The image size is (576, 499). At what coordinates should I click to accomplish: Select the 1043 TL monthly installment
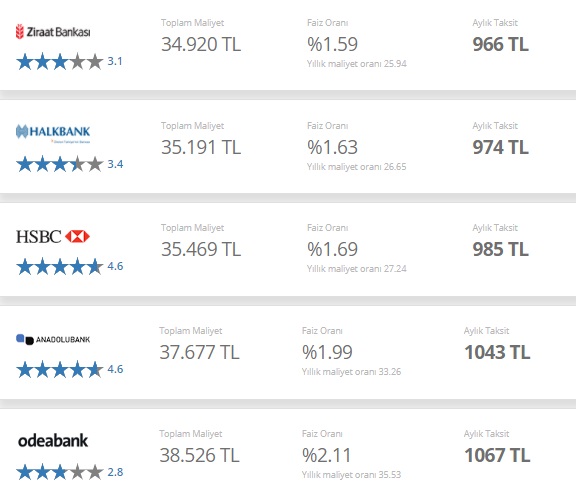click(x=497, y=352)
